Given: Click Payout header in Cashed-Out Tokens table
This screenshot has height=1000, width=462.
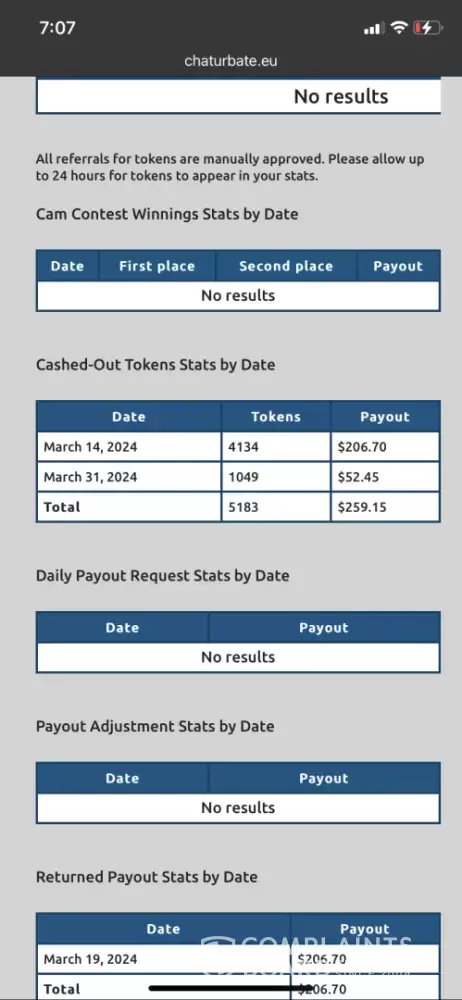Looking at the screenshot, I should [x=385, y=416].
